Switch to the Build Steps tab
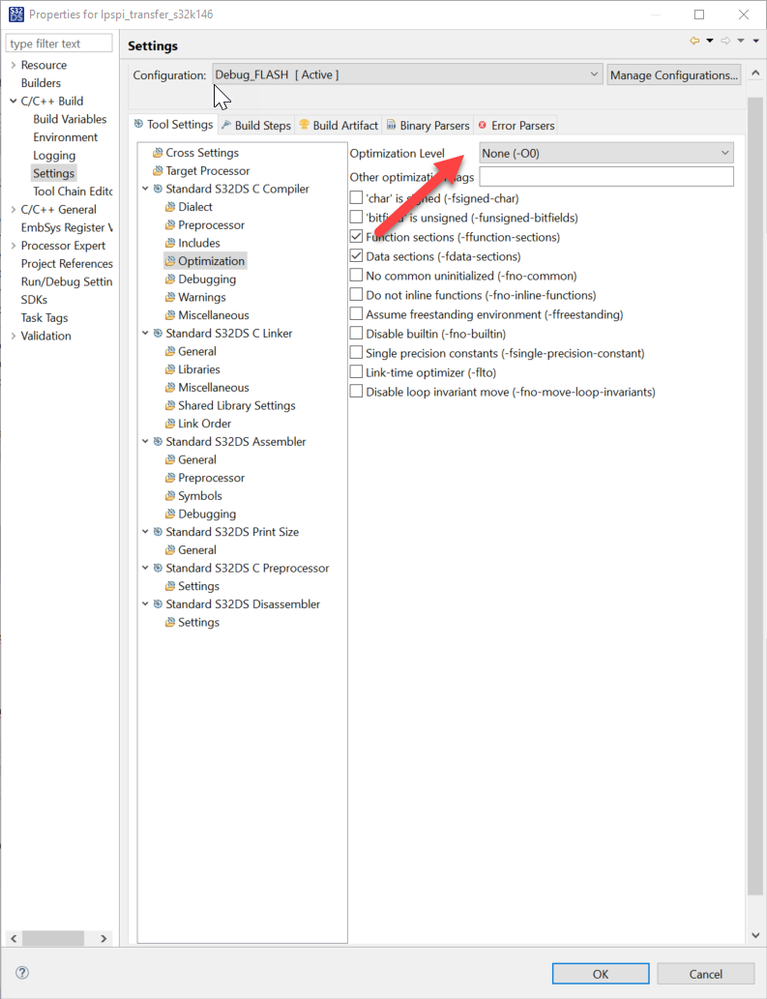This screenshot has height=999, width=767. coord(256,125)
